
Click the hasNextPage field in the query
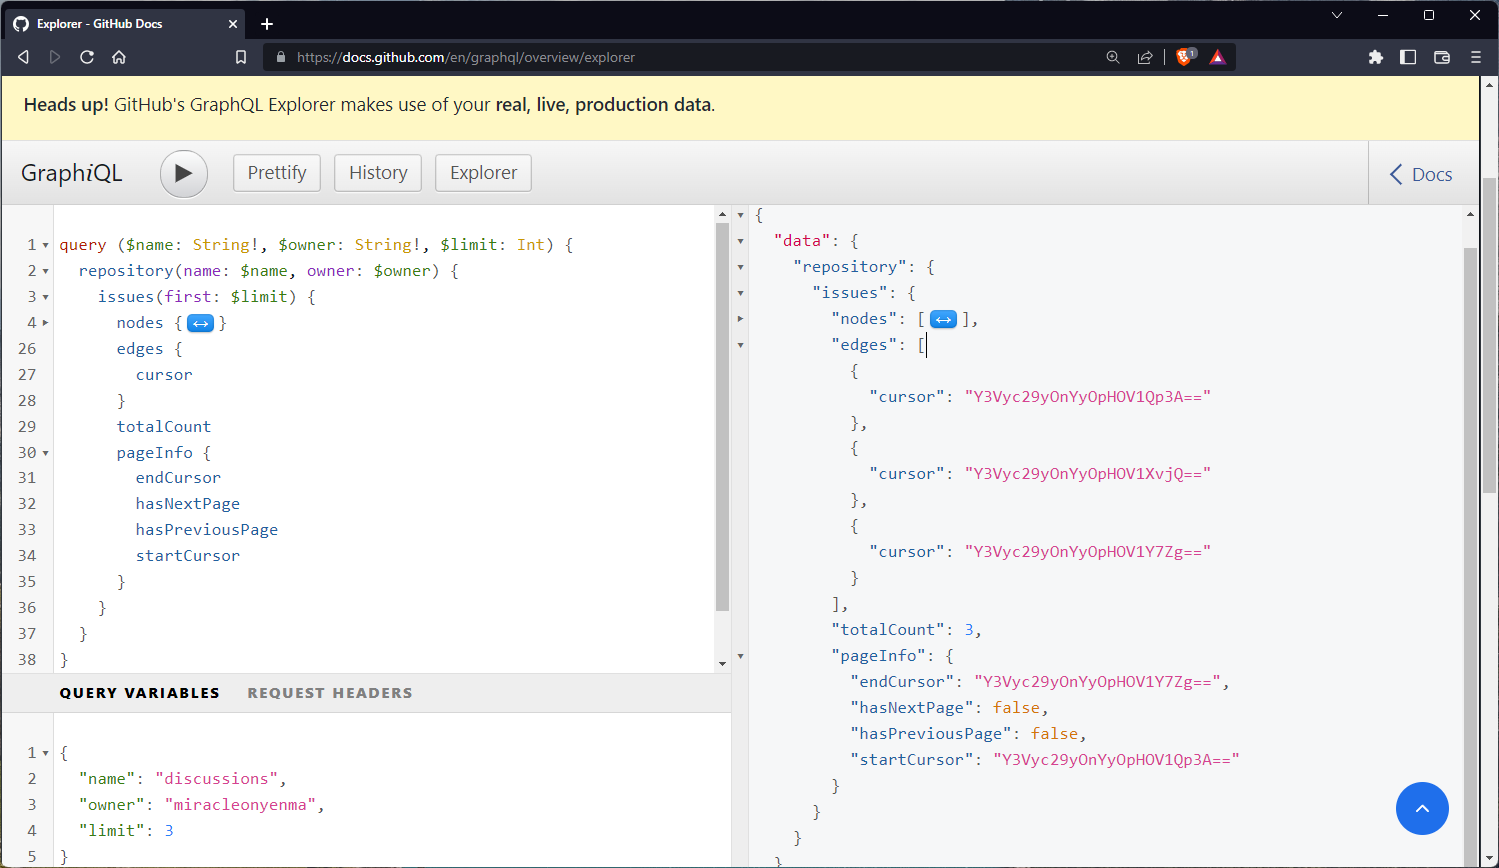(188, 504)
